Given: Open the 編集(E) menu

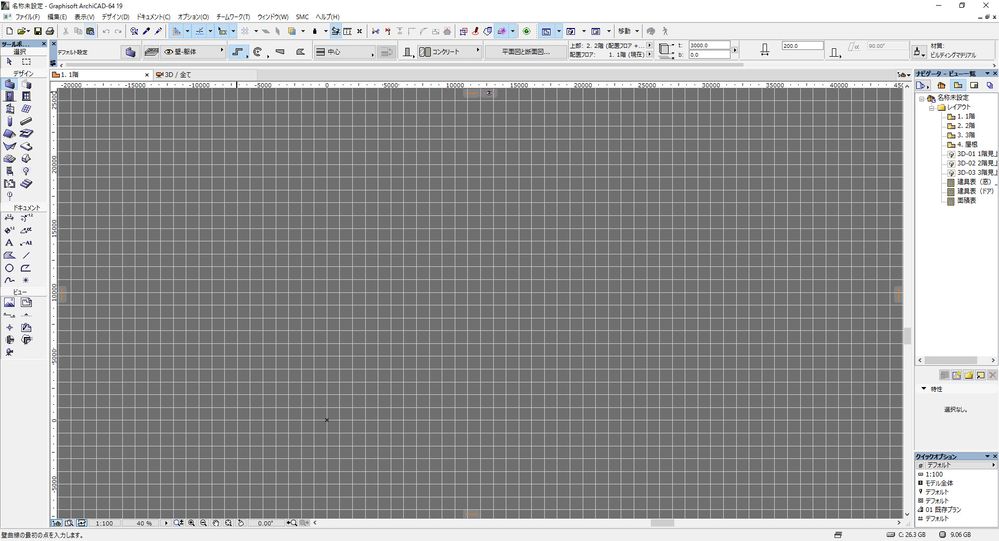Looking at the screenshot, I should pyautogui.click(x=57, y=17).
